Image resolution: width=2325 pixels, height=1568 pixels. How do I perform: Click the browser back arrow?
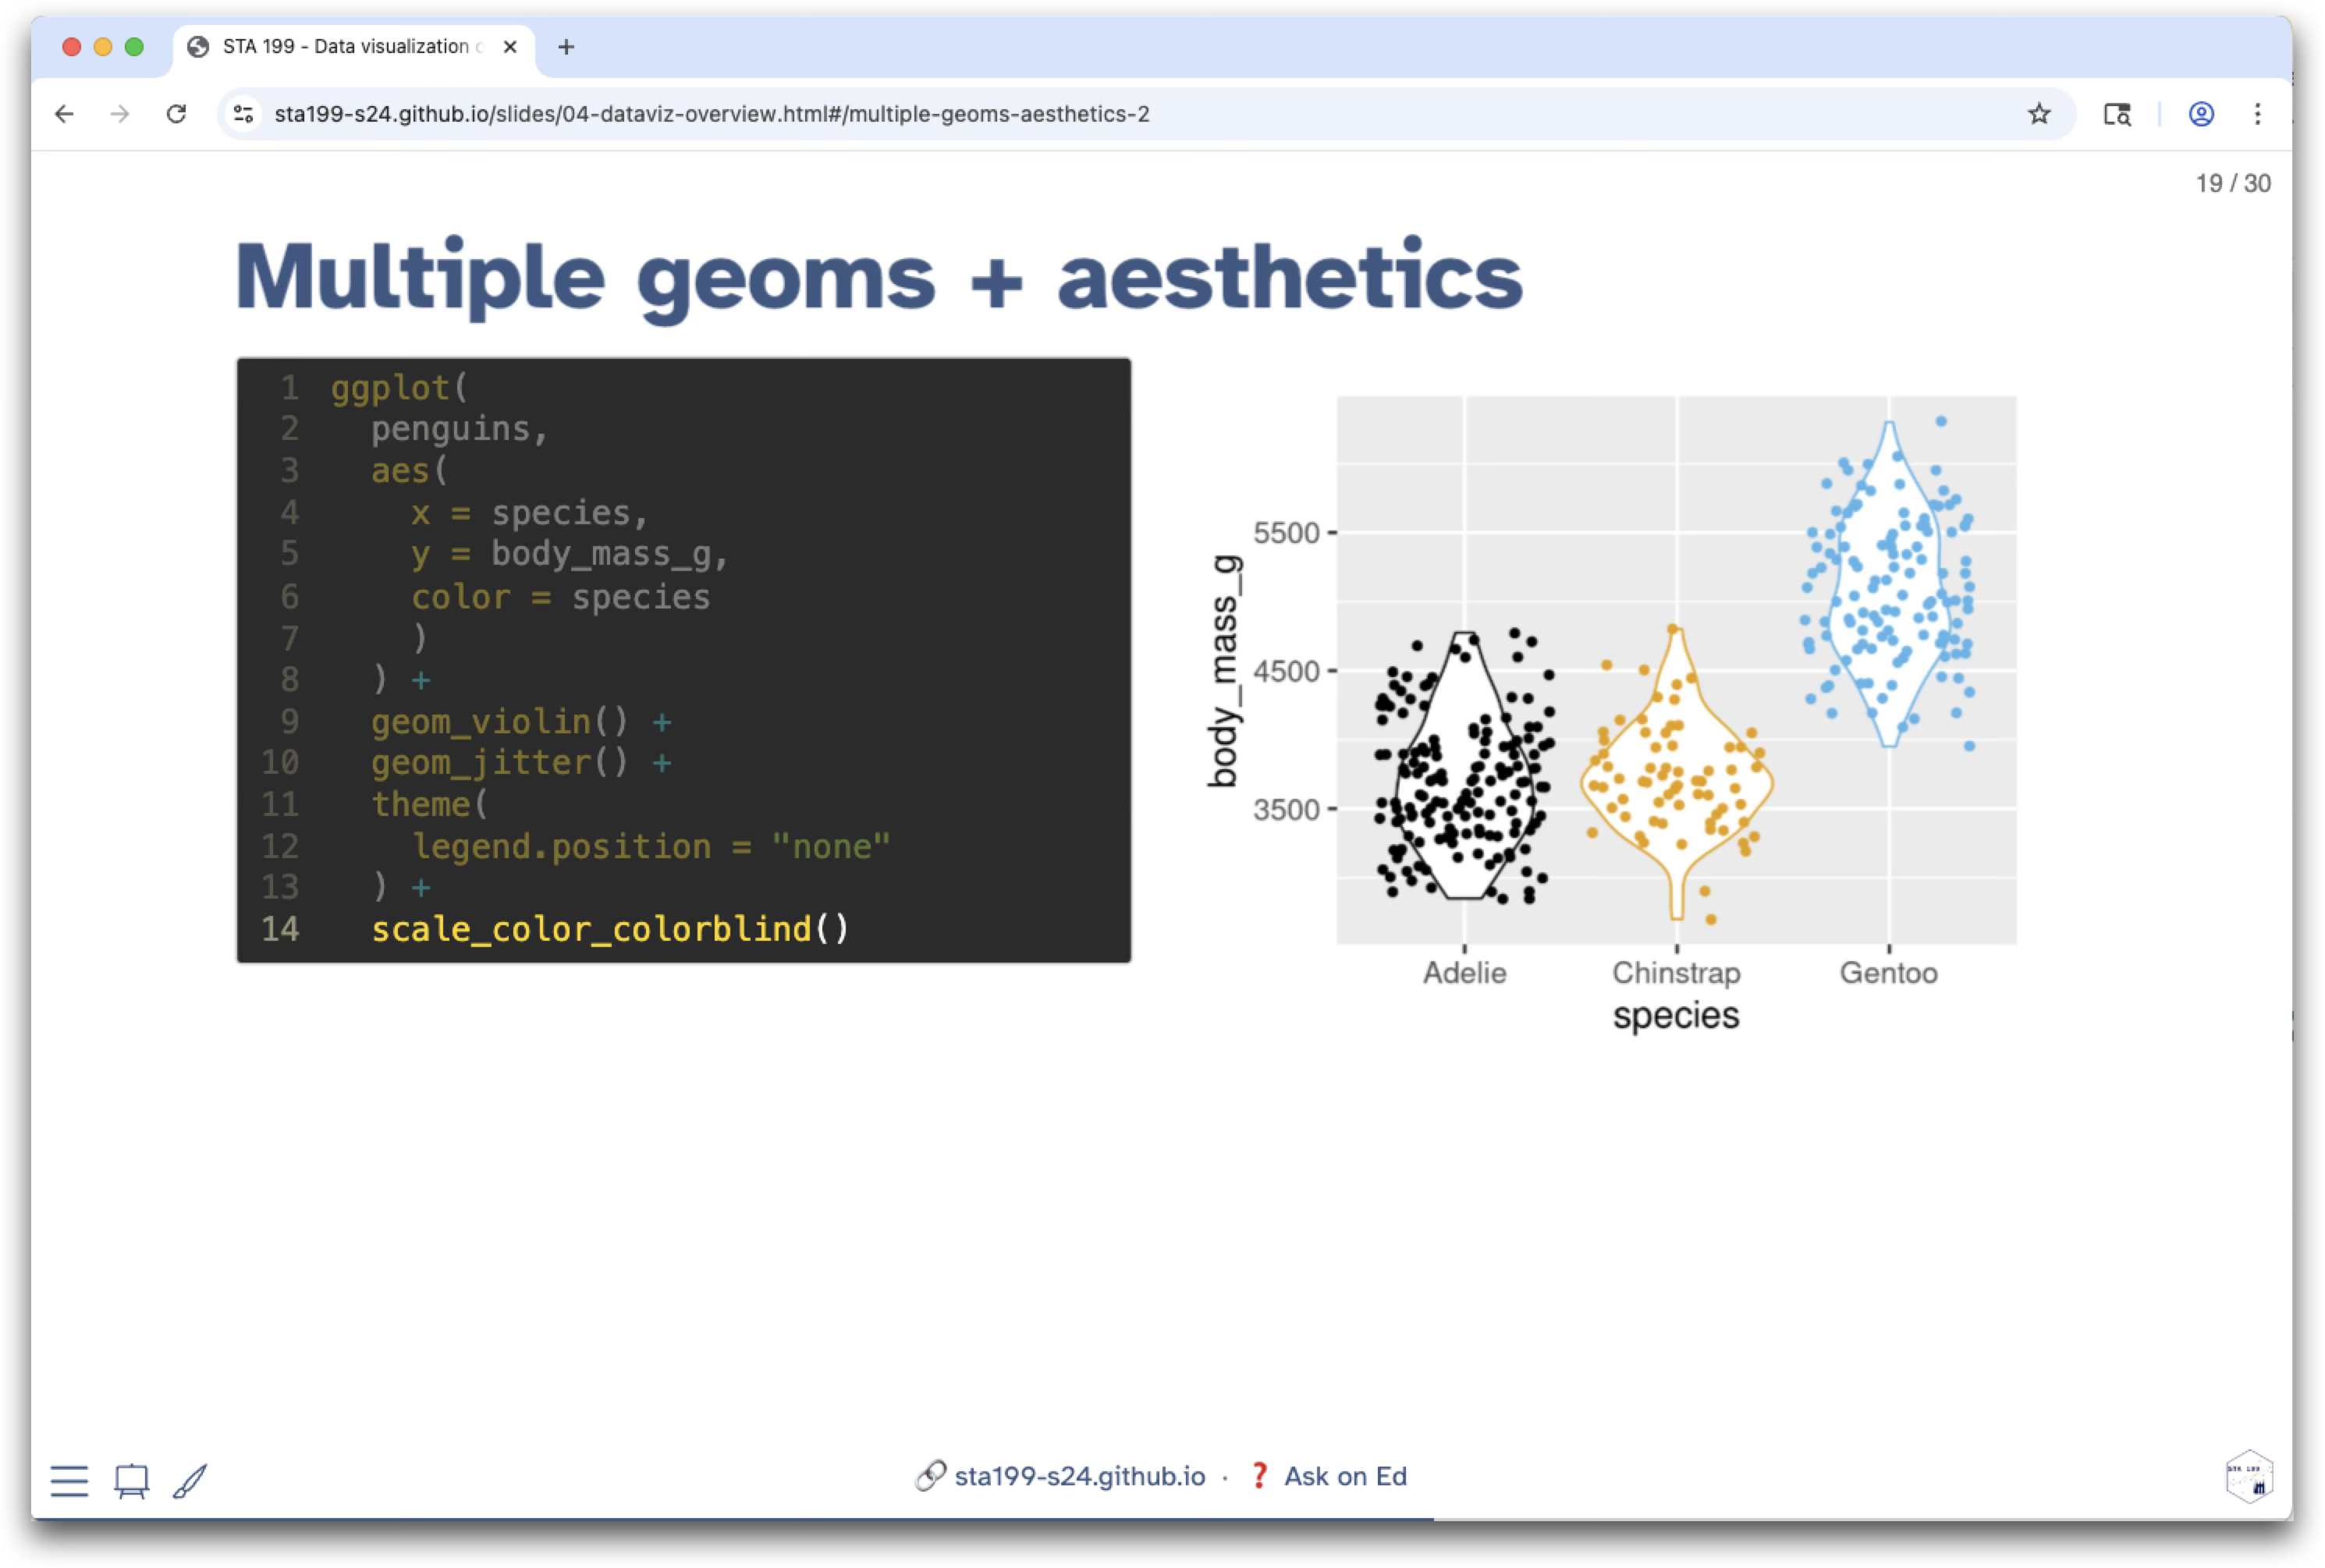click(64, 114)
